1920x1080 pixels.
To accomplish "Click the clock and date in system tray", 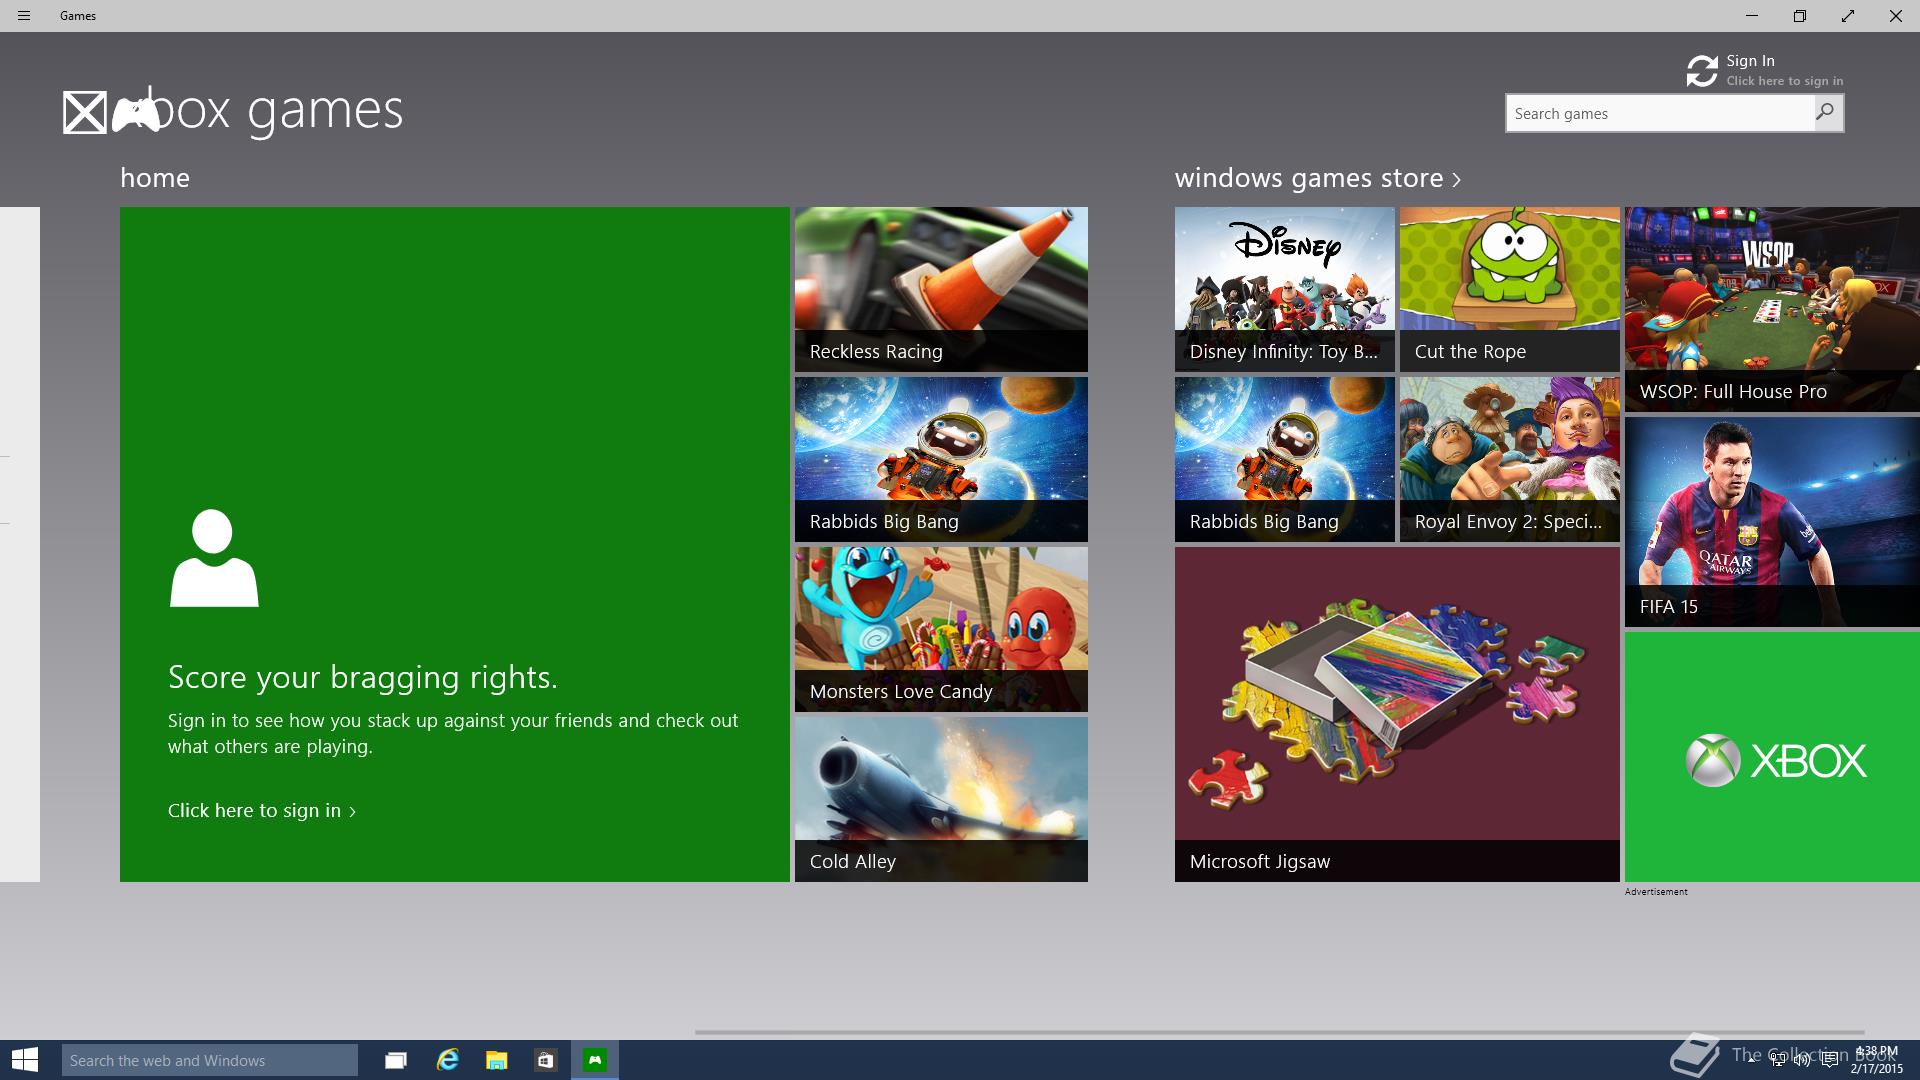I will (x=1876, y=1060).
